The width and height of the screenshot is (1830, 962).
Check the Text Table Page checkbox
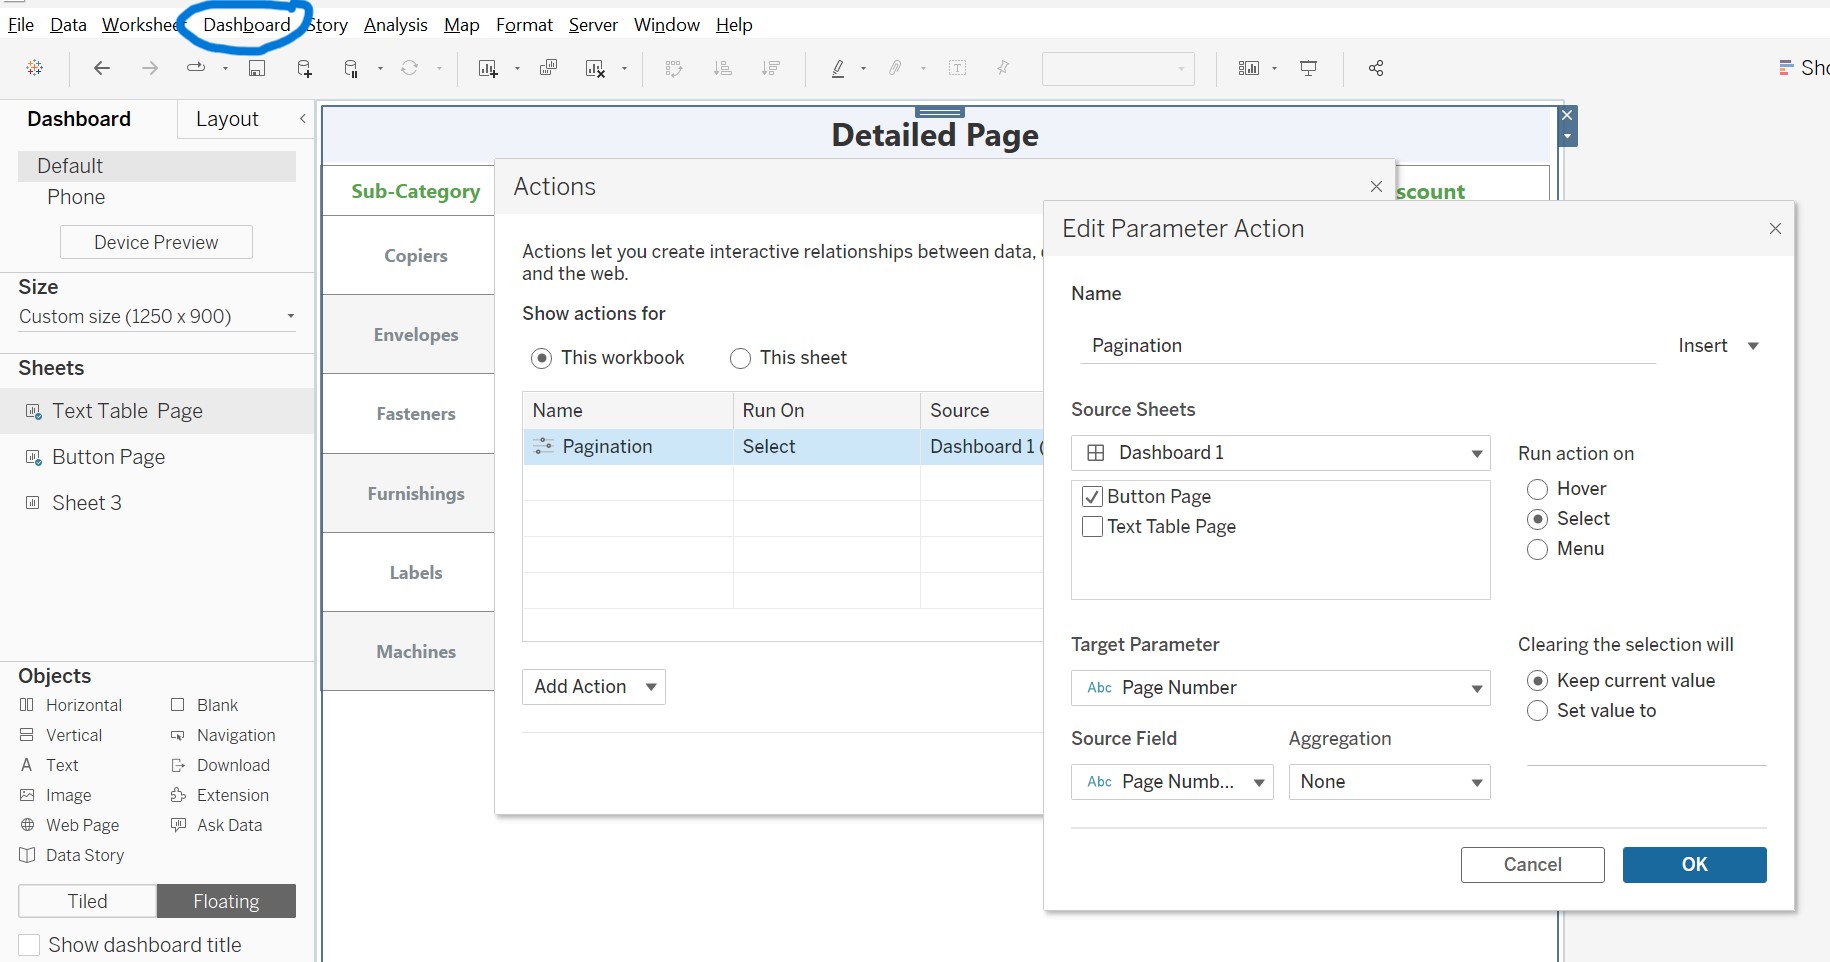click(1093, 527)
